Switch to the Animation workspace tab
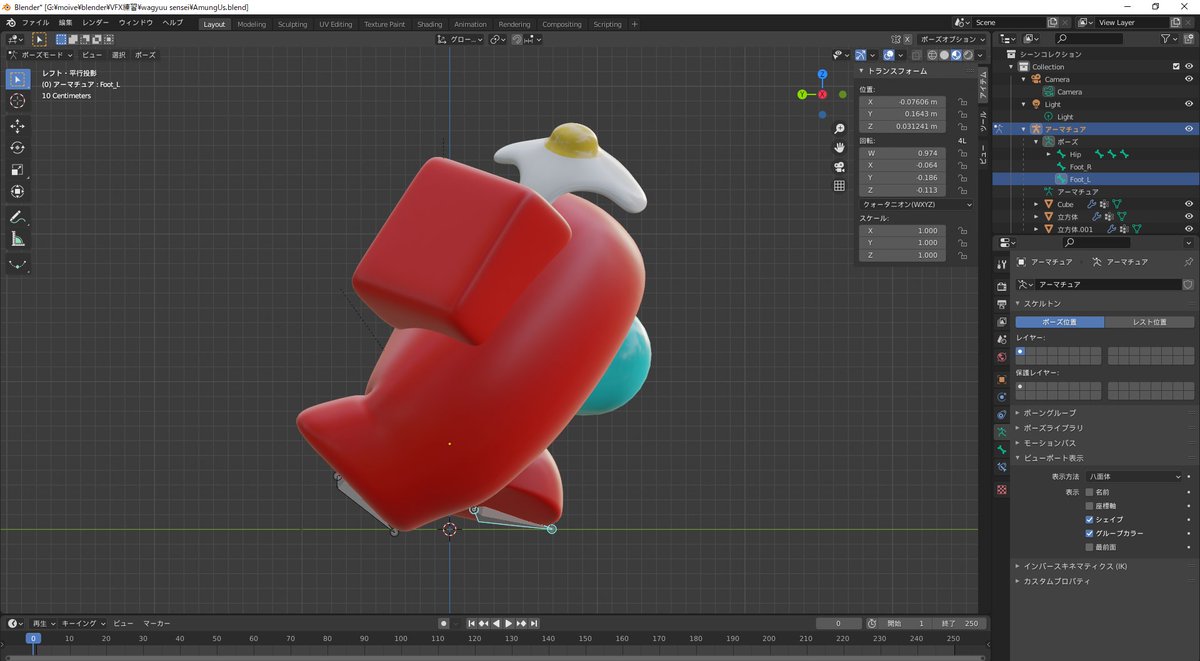Screen dimensions: 1200x661 pos(470,24)
